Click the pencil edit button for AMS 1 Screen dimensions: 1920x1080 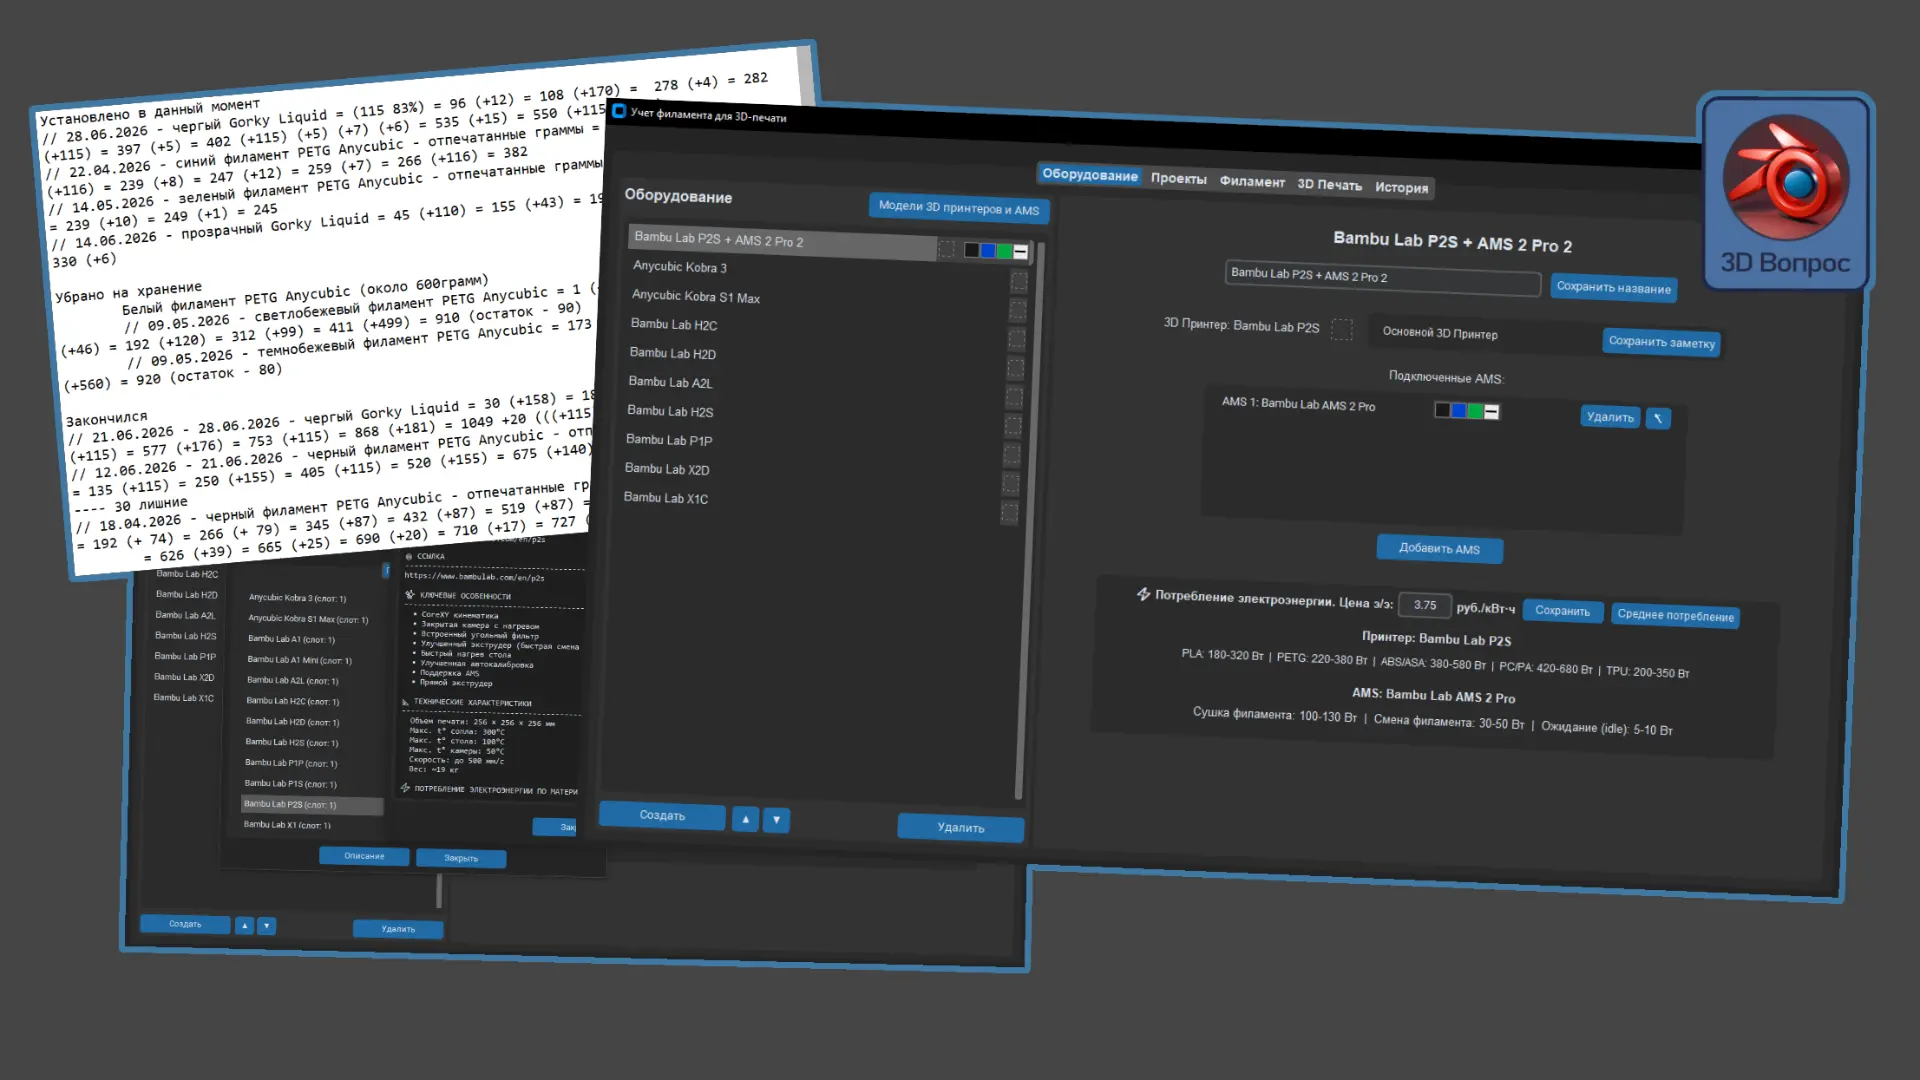pyautogui.click(x=1657, y=418)
